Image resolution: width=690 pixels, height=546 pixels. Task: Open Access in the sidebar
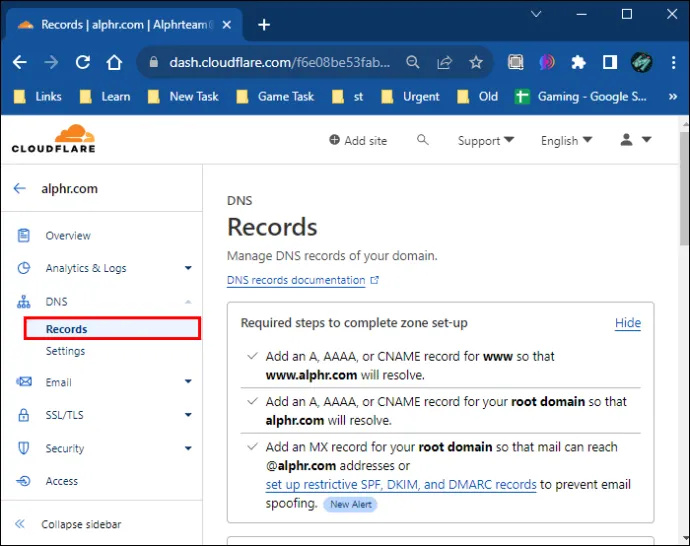[62, 481]
